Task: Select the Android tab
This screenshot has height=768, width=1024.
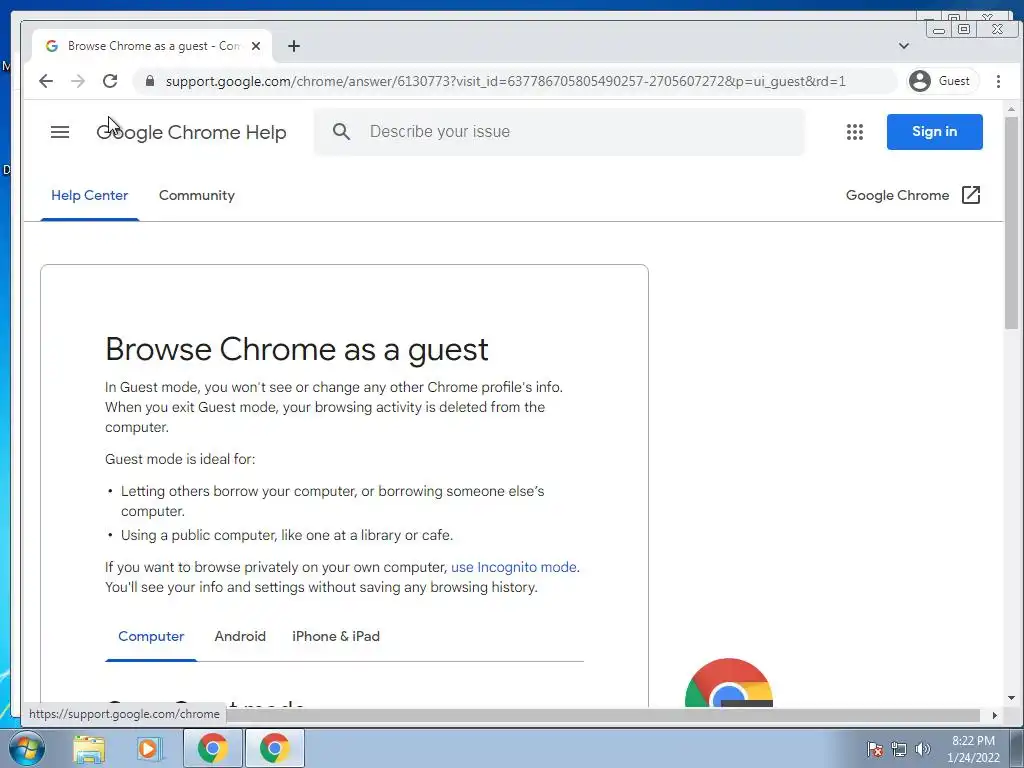Action: point(240,636)
